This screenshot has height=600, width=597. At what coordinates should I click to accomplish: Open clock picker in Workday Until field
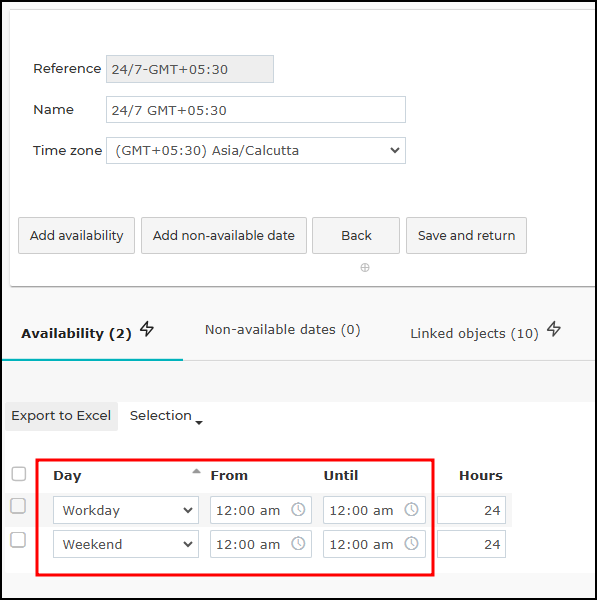point(412,510)
